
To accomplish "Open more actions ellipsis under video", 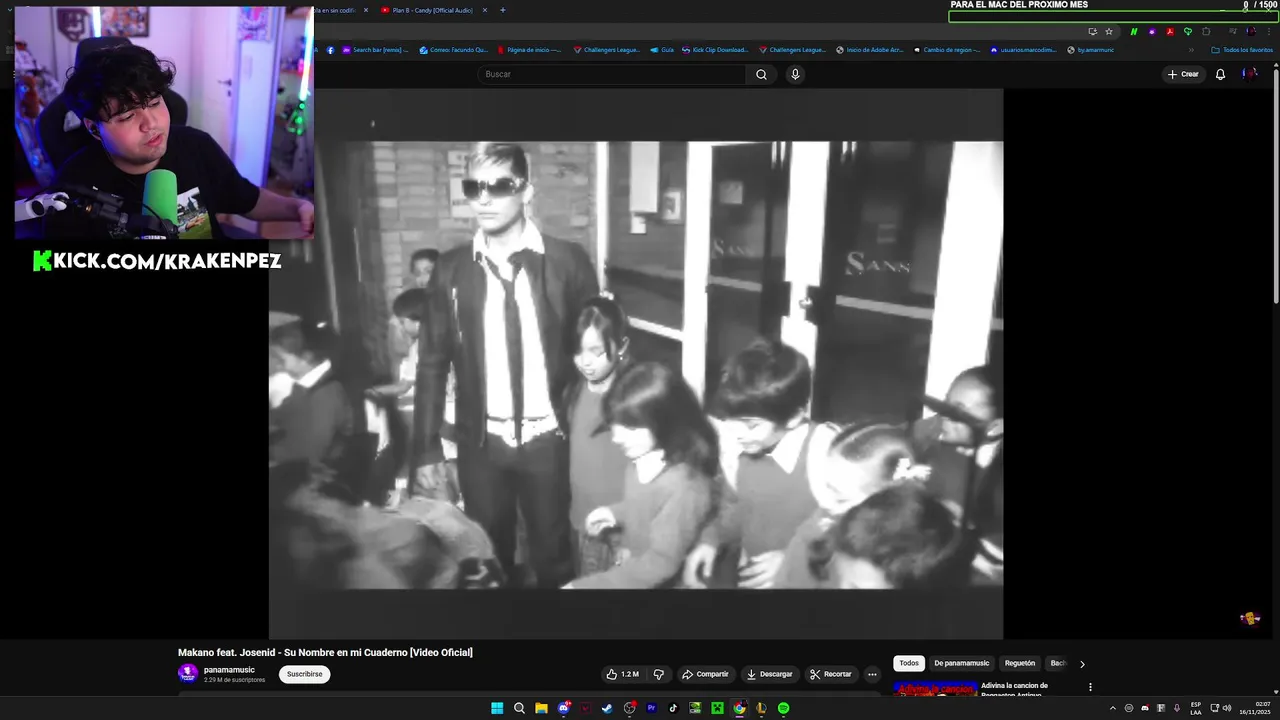I will 872,674.
